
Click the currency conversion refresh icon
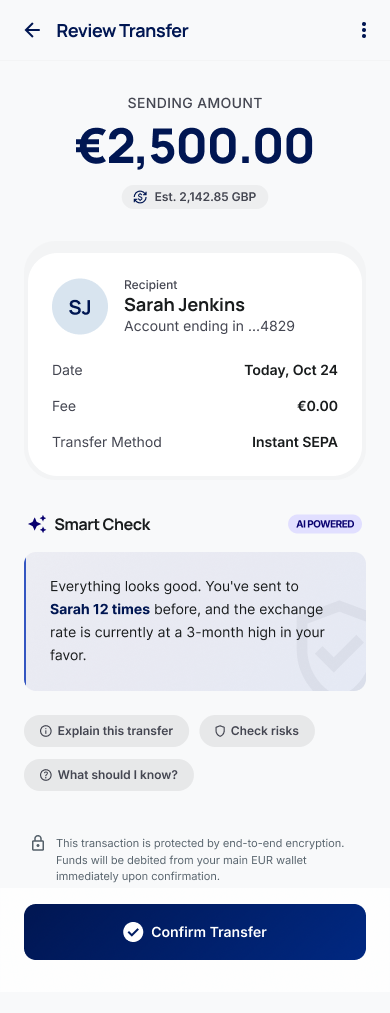[x=140, y=197]
